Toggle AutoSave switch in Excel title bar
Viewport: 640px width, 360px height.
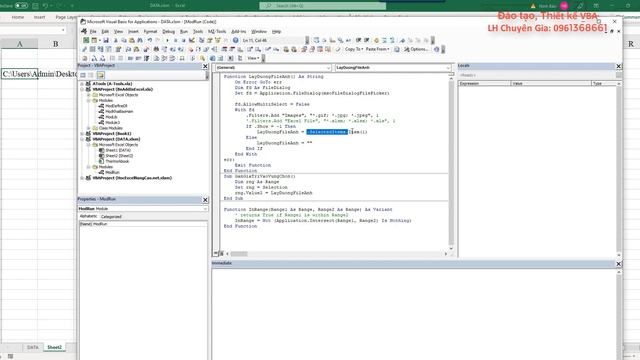(x=21, y=6)
